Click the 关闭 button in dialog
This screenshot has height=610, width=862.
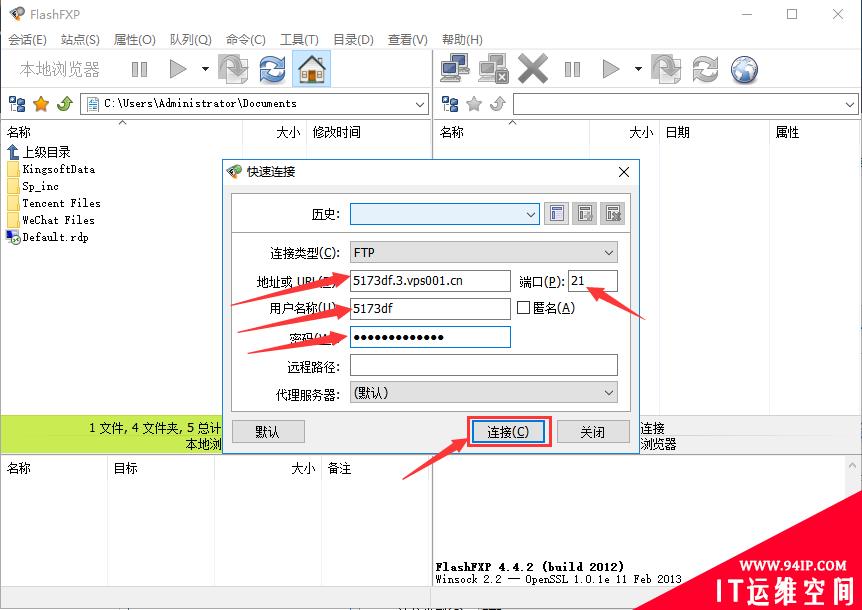(593, 432)
